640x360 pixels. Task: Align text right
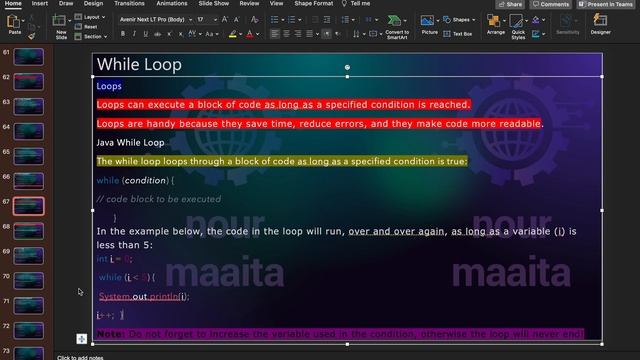[x=298, y=34]
